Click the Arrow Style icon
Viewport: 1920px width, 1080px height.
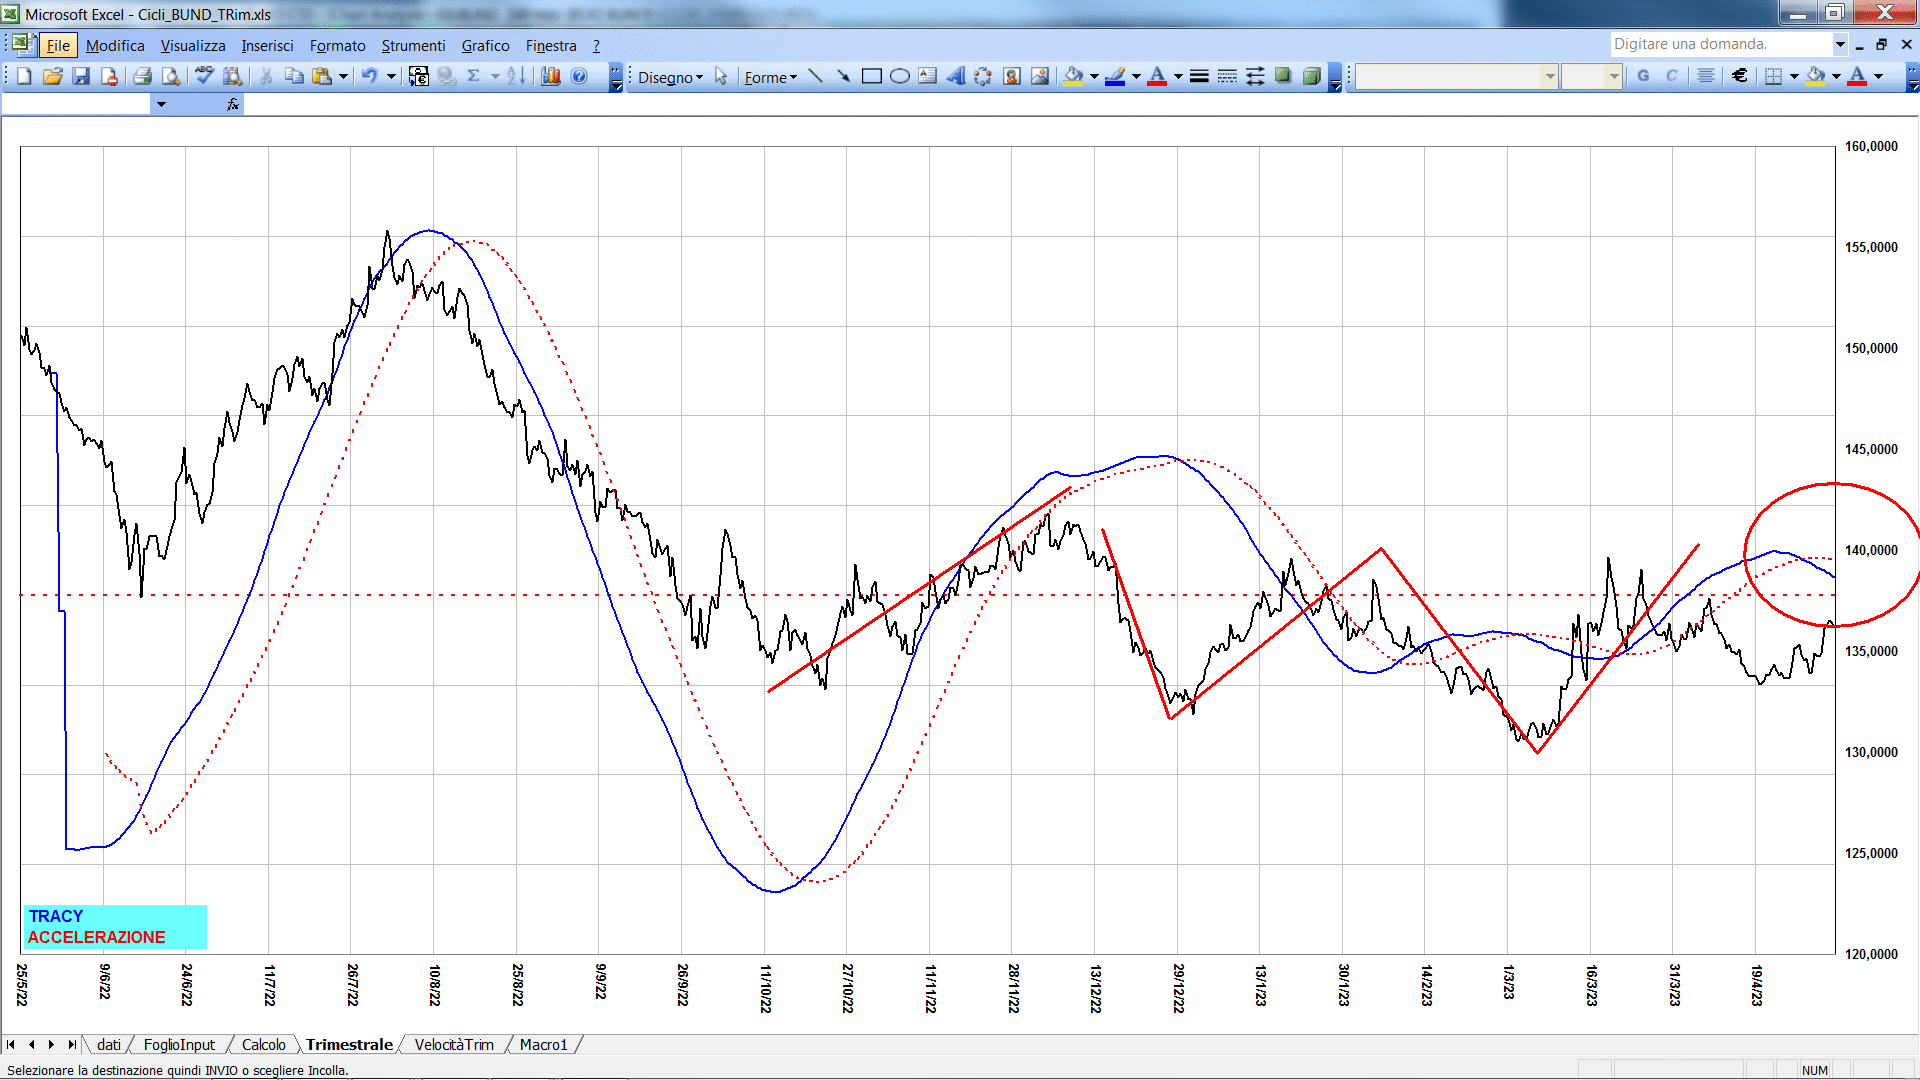1255,76
